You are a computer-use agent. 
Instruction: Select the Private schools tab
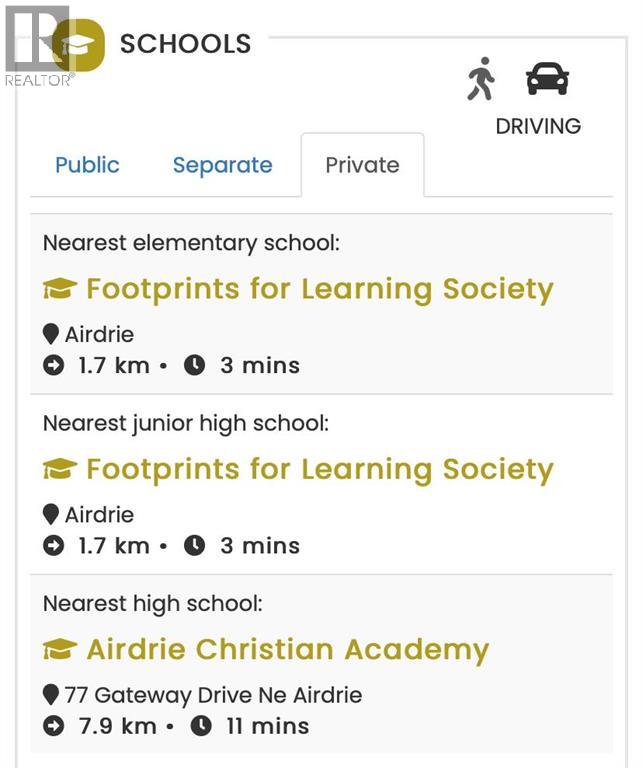(362, 165)
